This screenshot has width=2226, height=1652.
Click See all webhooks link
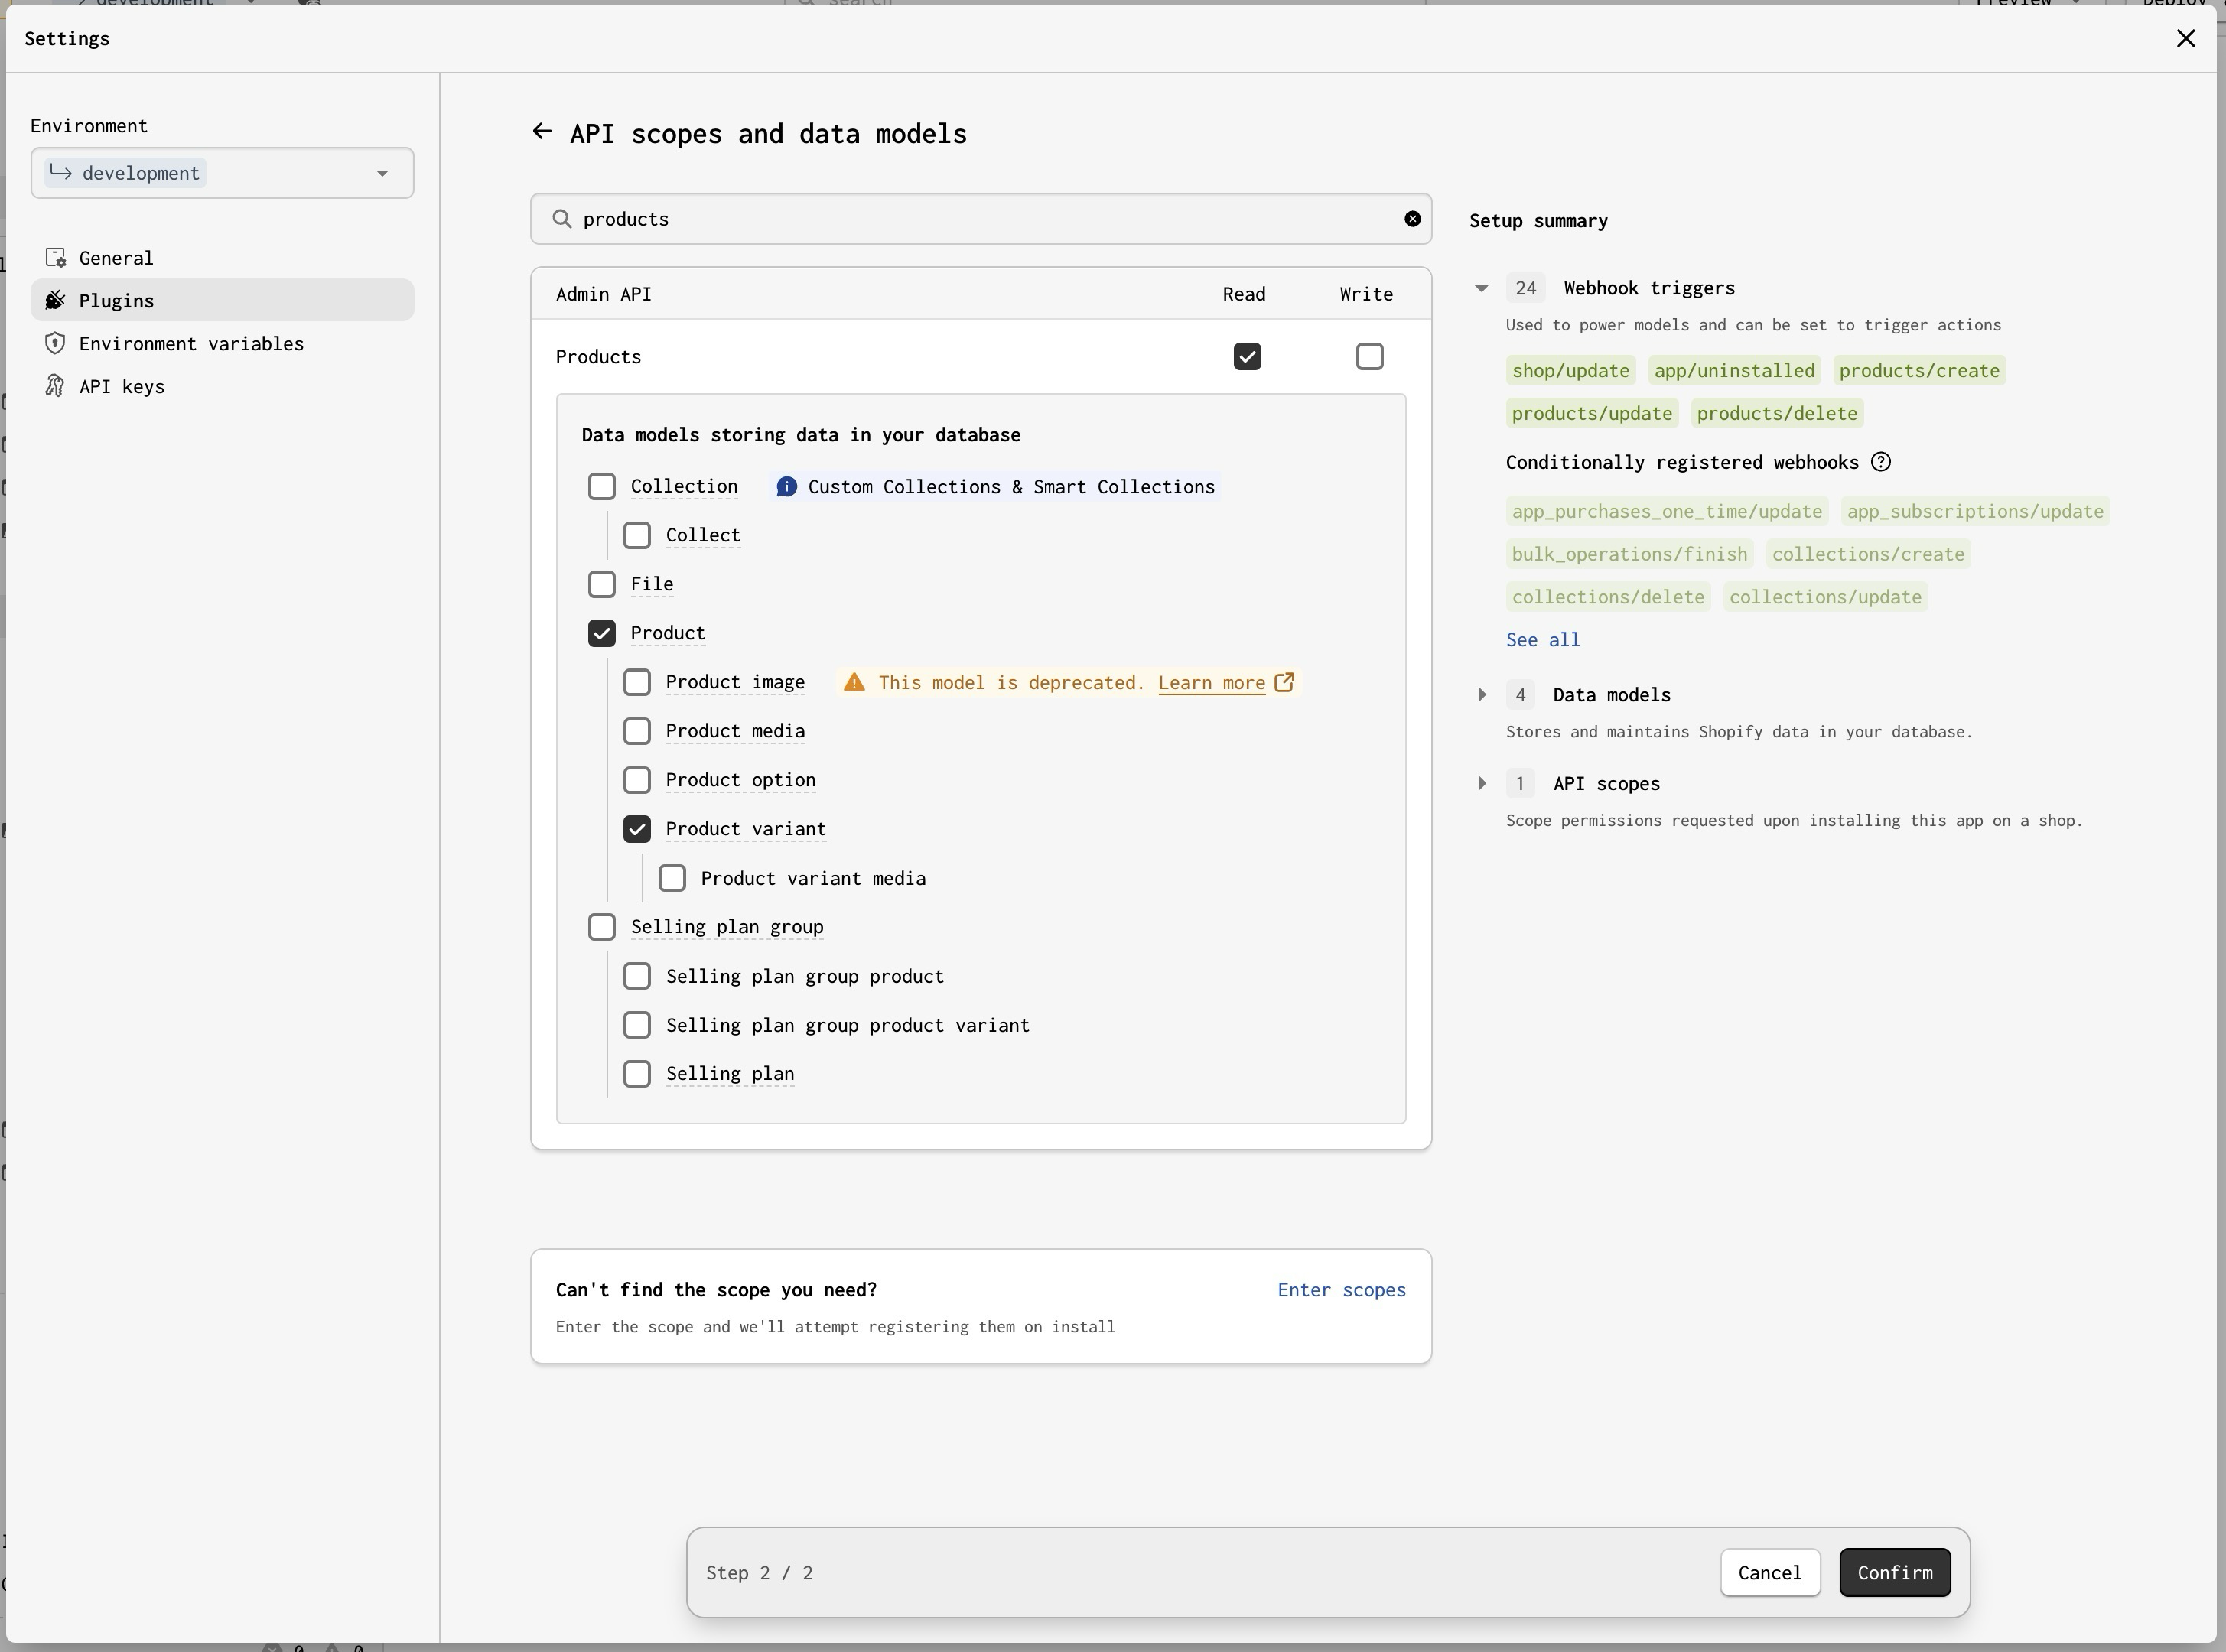tap(1542, 640)
